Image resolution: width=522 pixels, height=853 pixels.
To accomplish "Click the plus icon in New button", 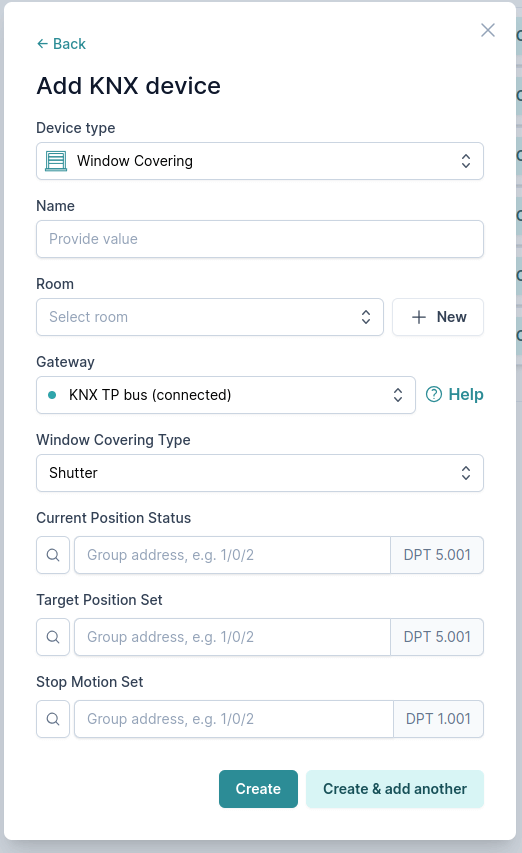I will [419, 317].
